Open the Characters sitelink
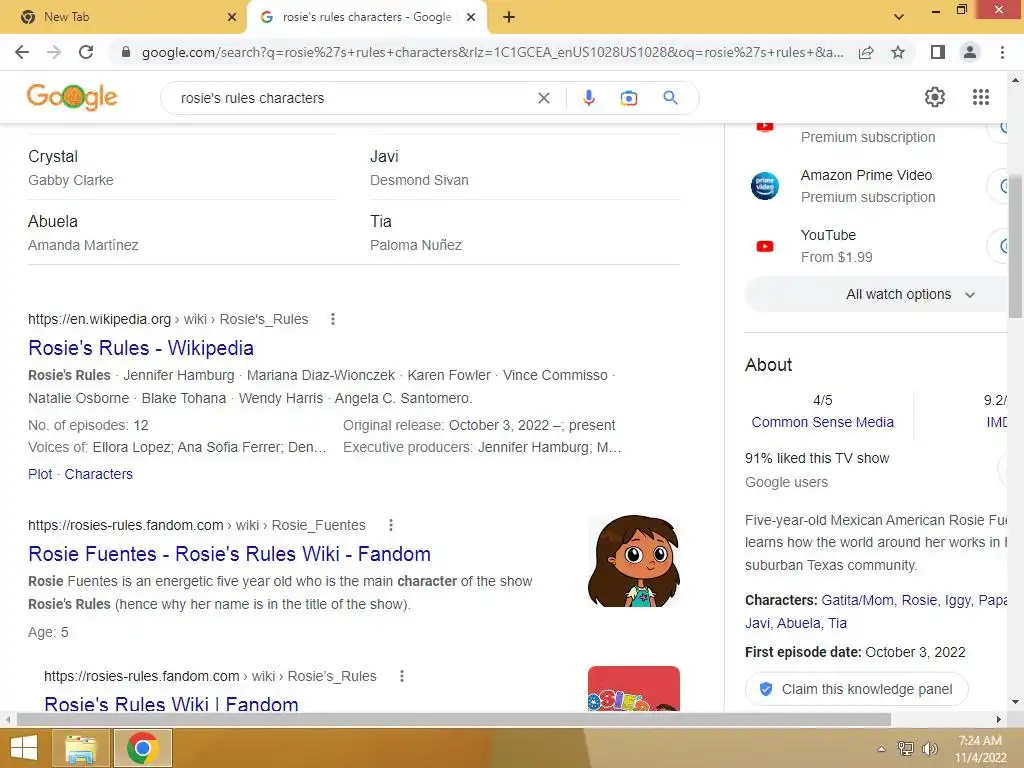1024x768 pixels. click(99, 474)
